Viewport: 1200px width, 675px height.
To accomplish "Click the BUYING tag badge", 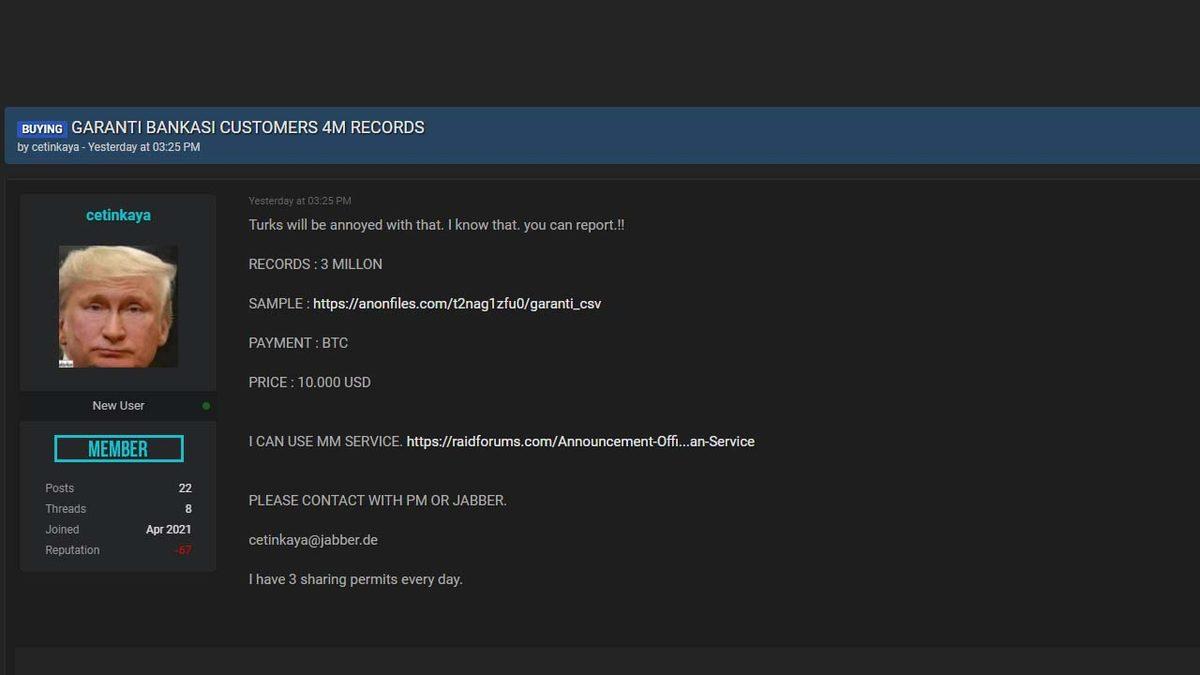I will [x=42, y=129].
